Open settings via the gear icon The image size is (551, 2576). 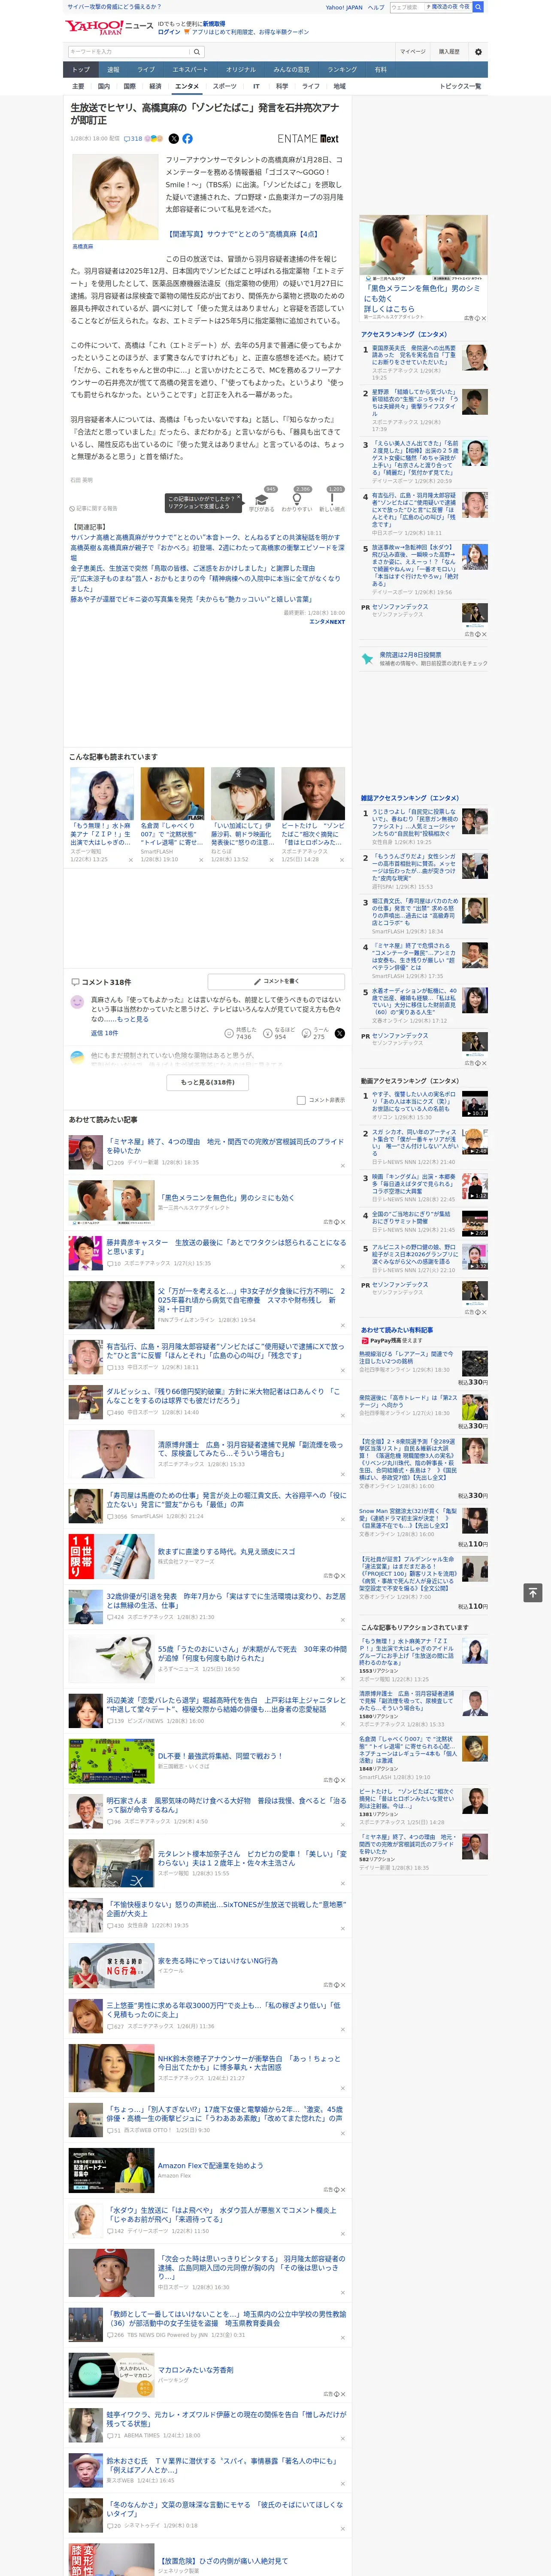pyautogui.click(x=478, y=51)
